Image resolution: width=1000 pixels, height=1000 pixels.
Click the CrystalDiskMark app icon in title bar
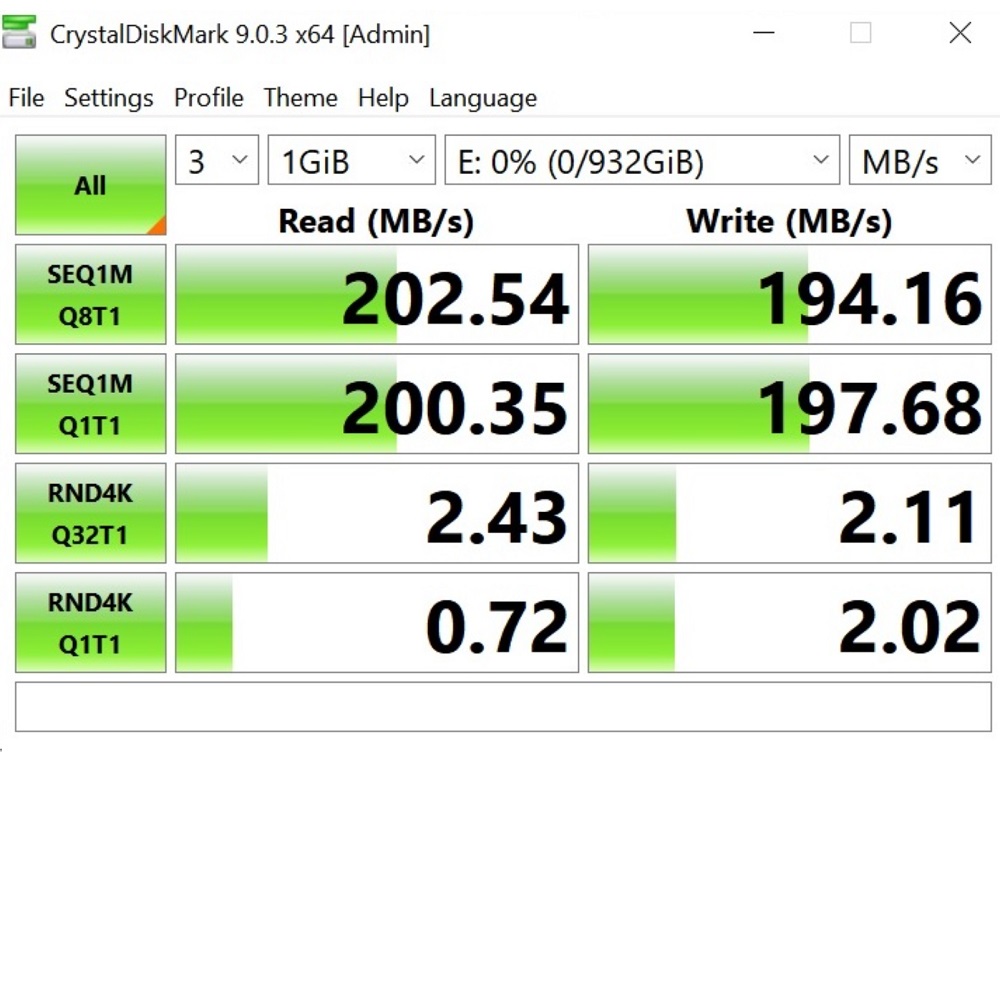[19, 33]
